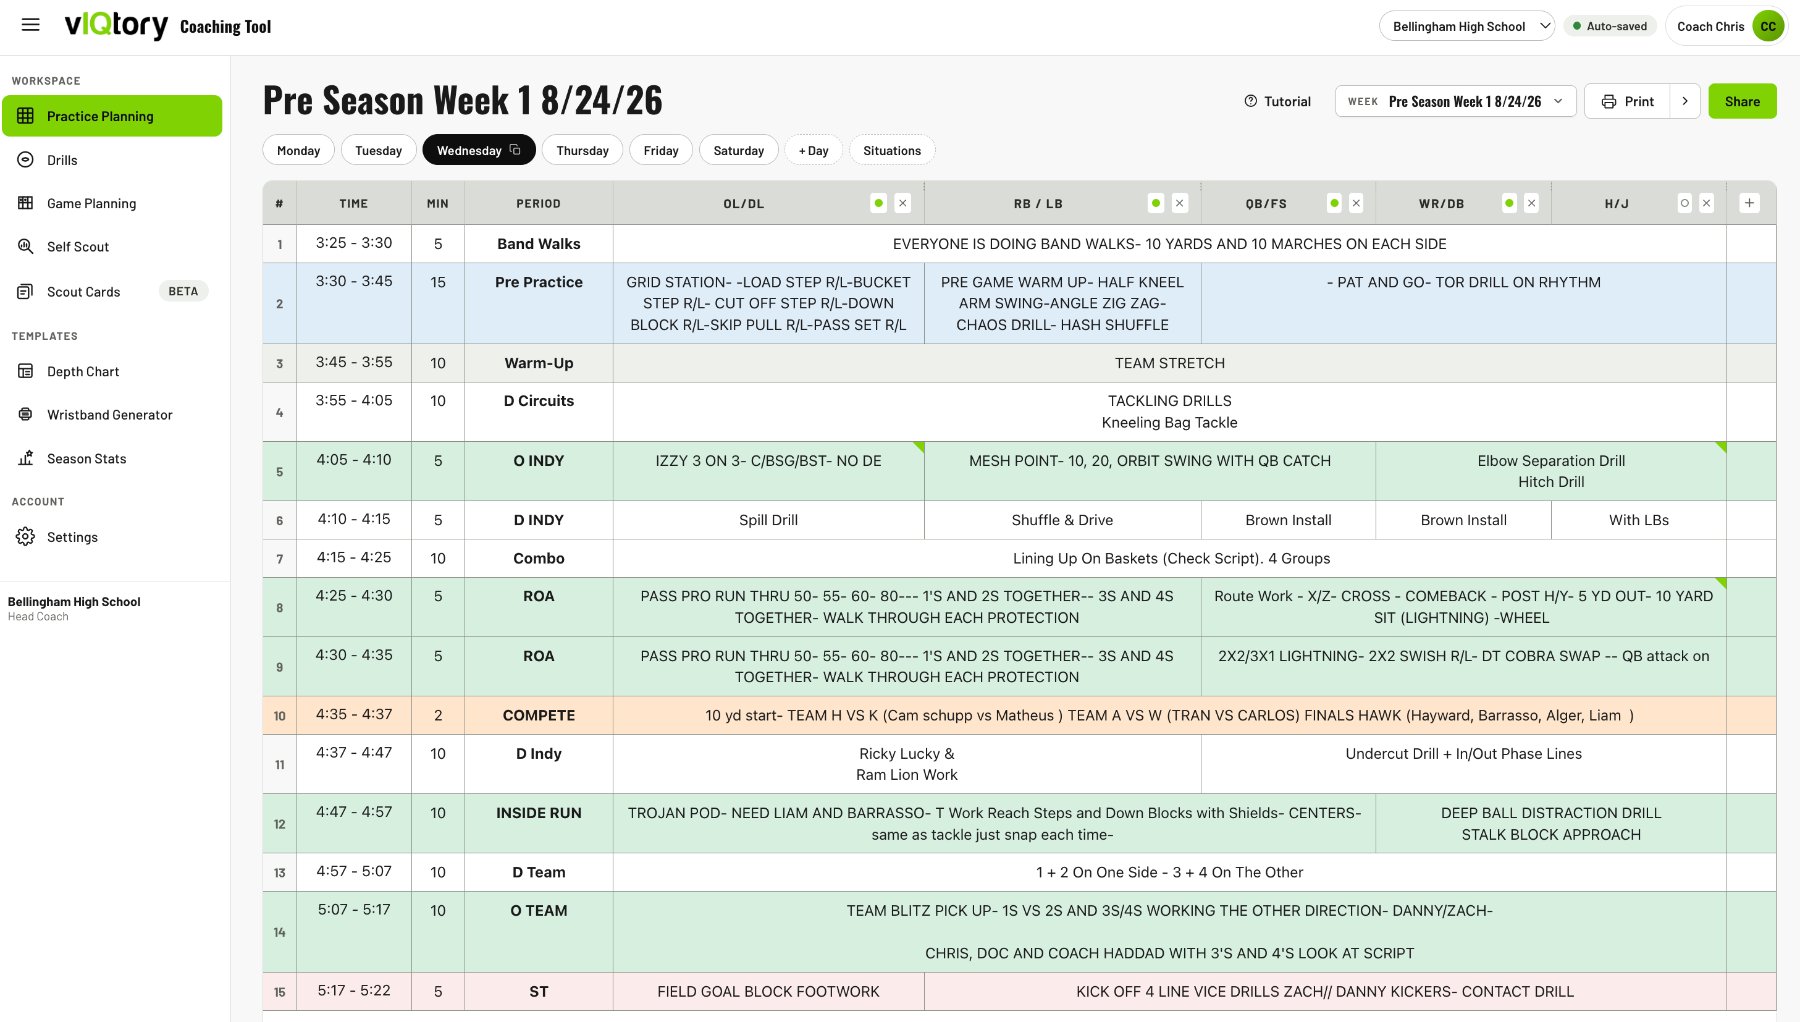Click the Print button

[1628, 101]
